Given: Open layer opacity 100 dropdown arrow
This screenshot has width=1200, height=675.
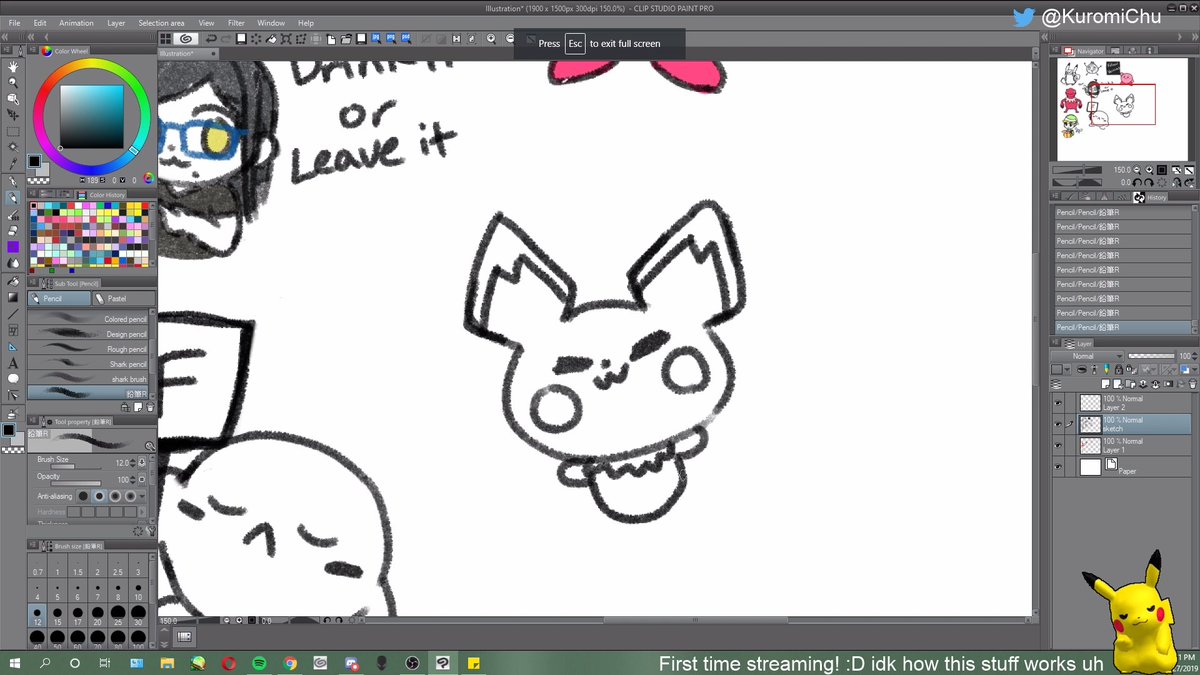Looking at the screenshot, I should [1194, 356].
